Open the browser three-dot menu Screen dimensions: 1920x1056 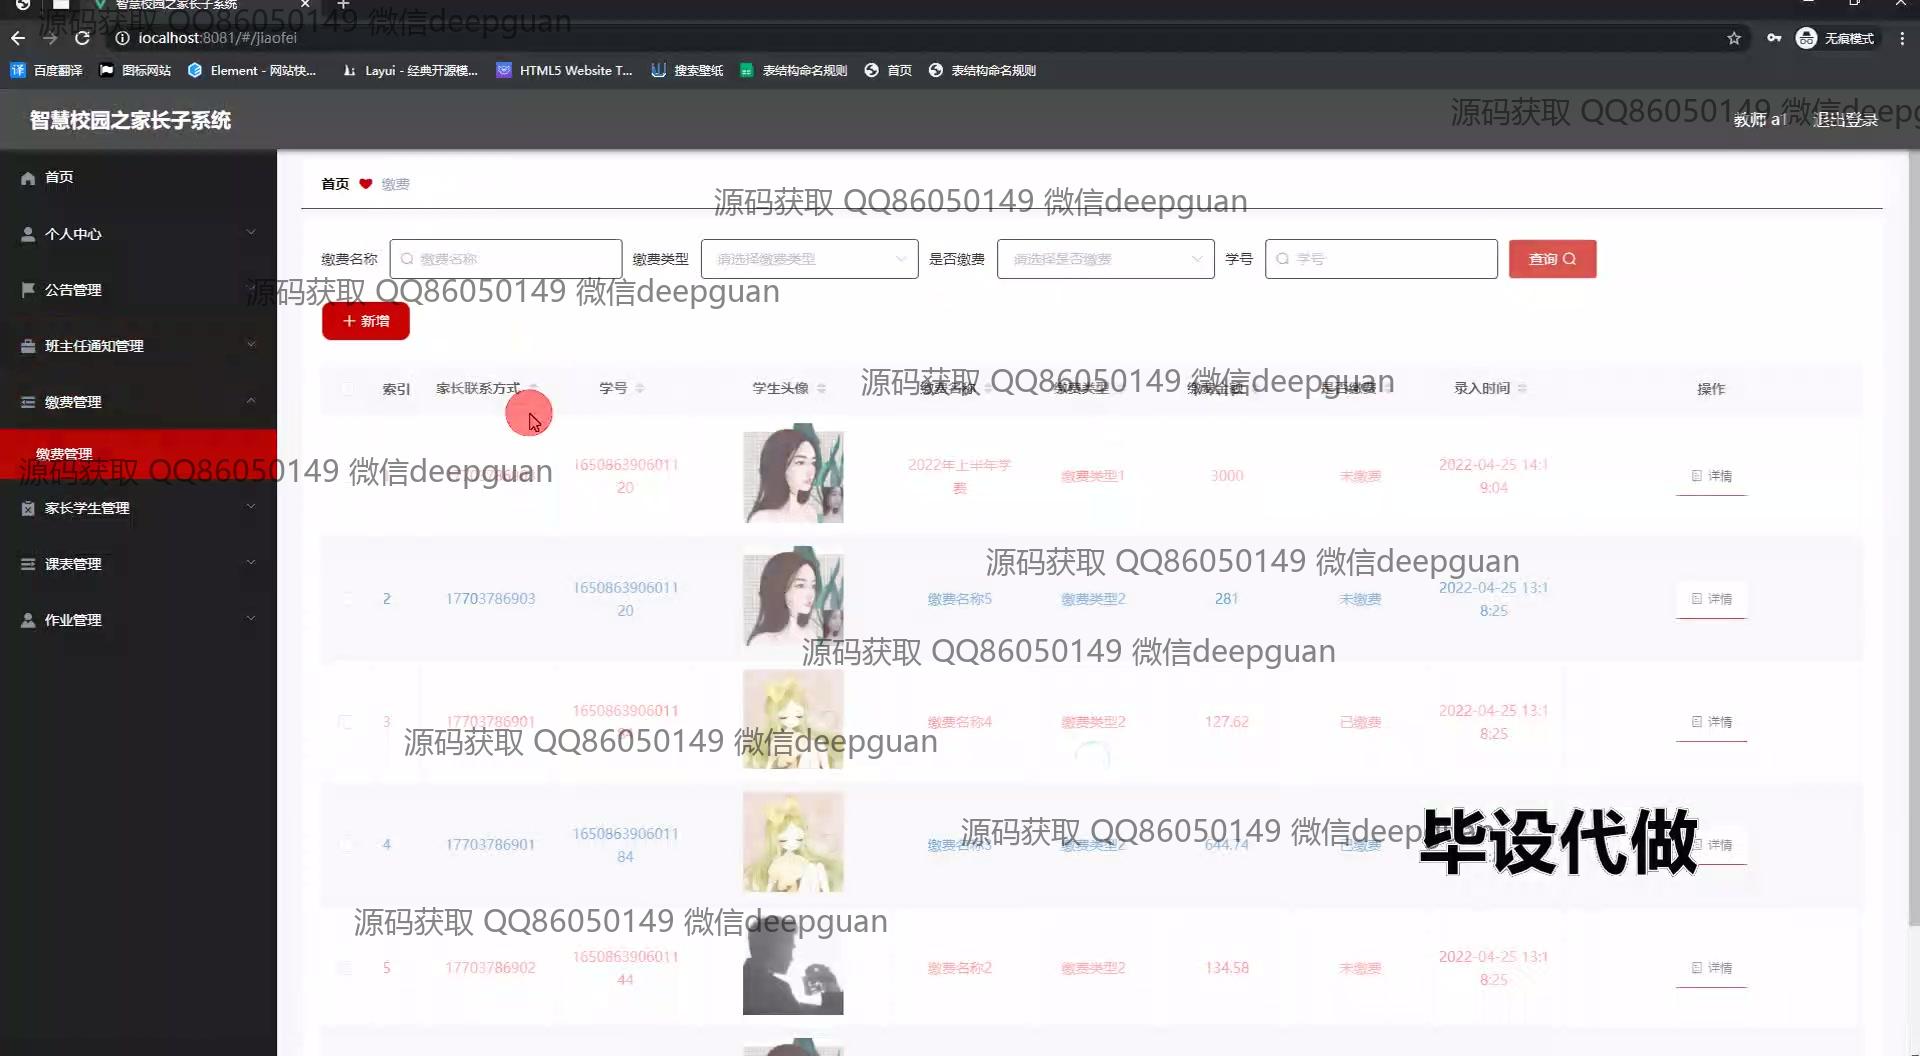point(1901,38)
